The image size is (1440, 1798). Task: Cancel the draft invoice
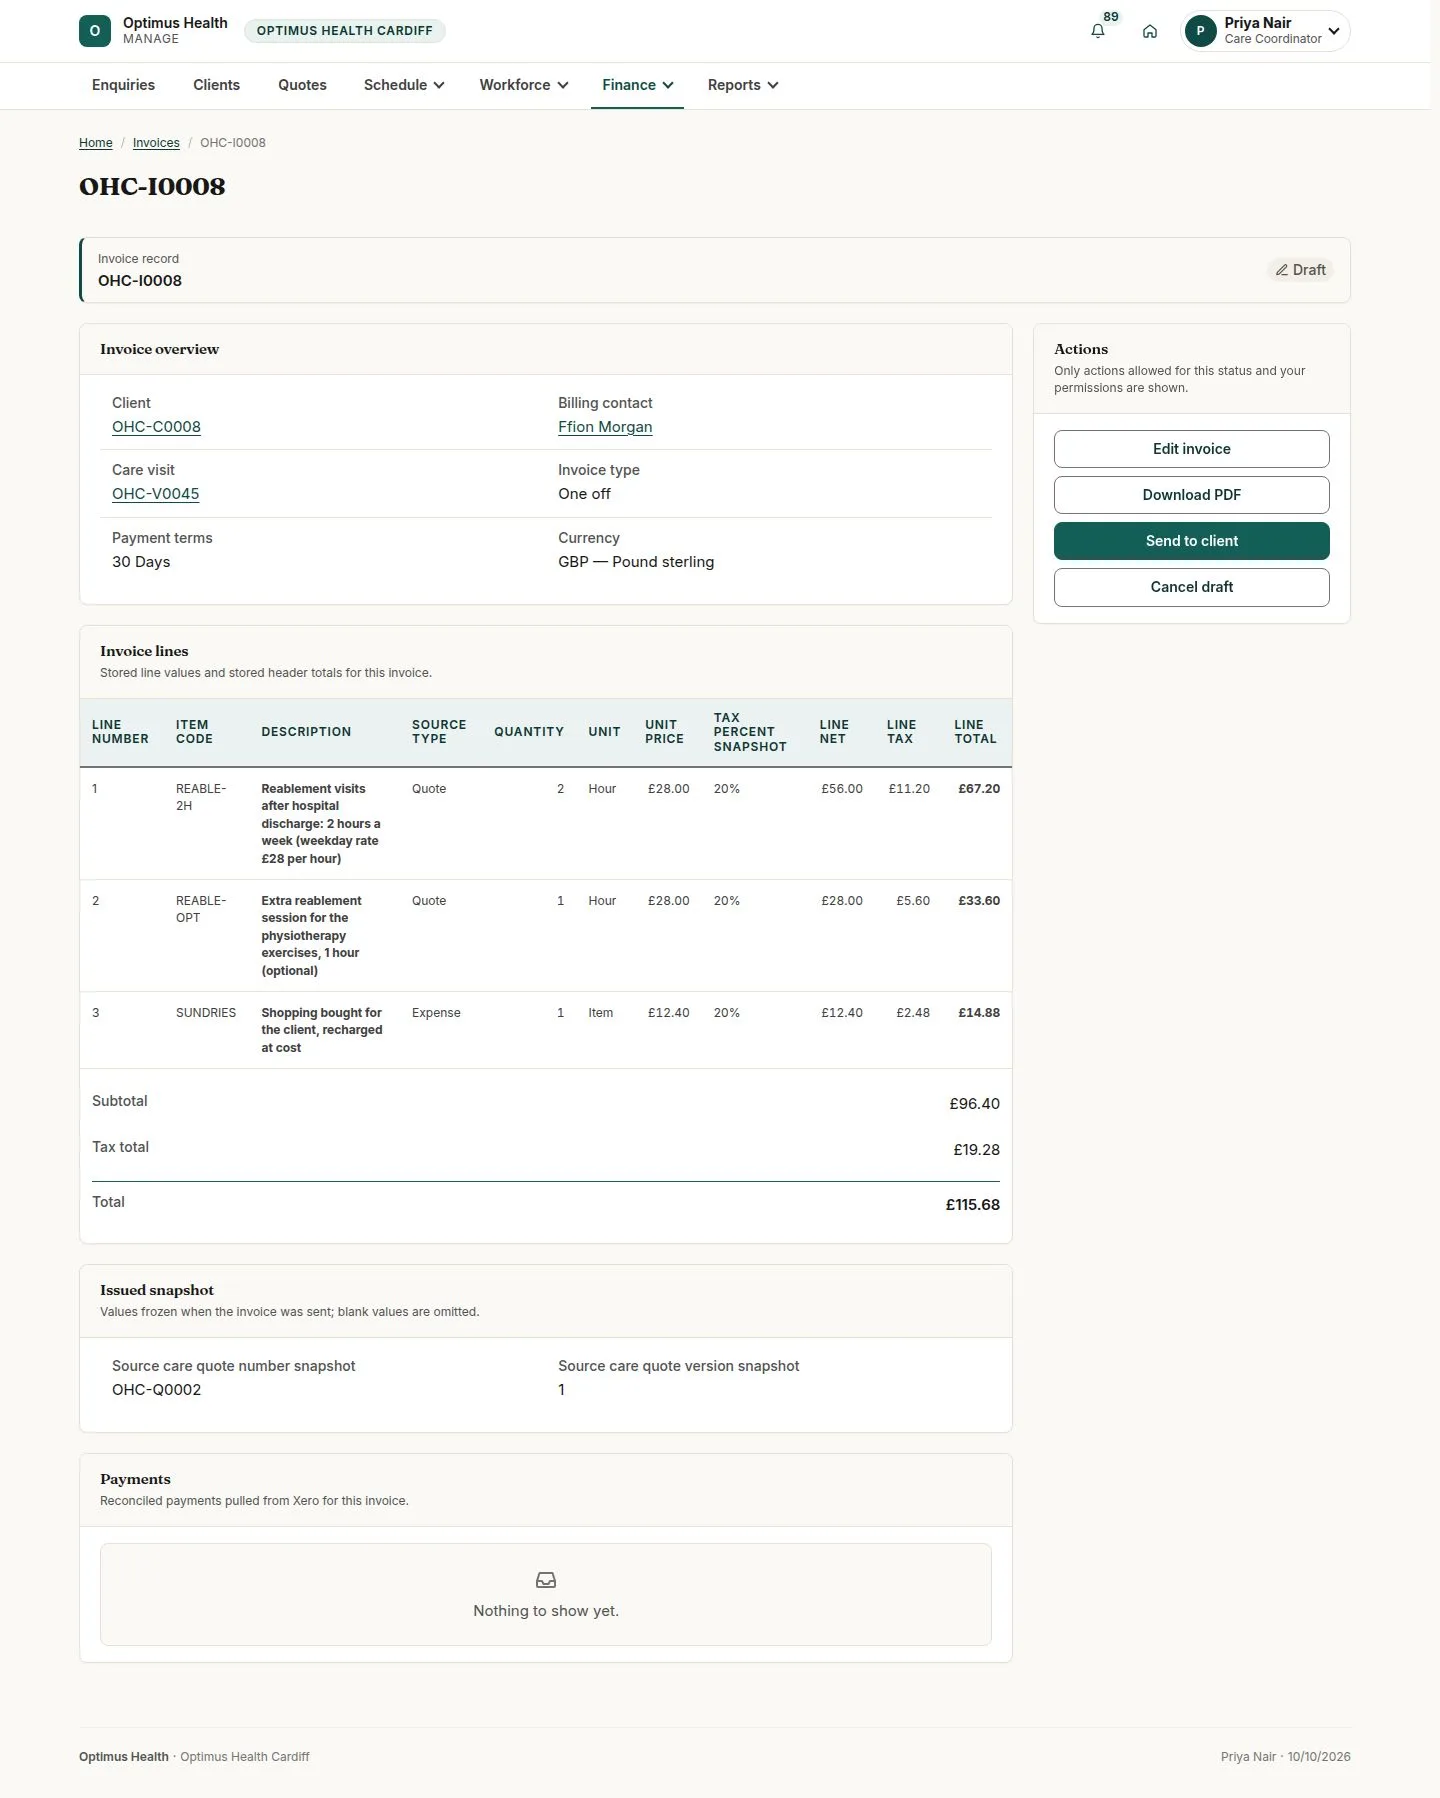1191,587
